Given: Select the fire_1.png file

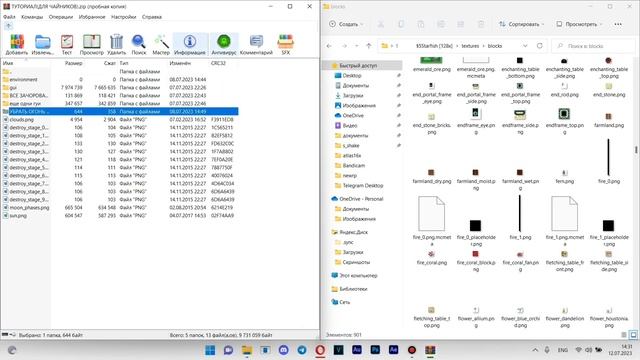Looking at the screenshot, I should pyautogui.click(x=520, y=217).
